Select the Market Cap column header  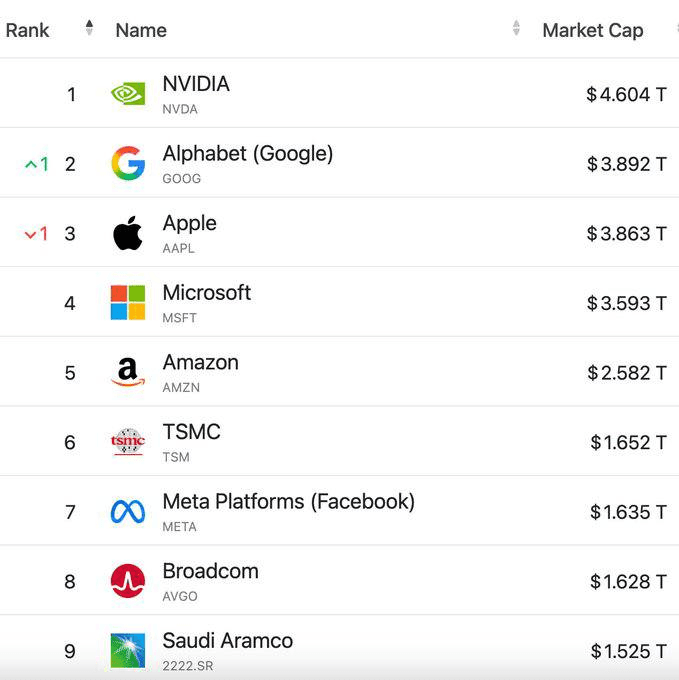592,30
